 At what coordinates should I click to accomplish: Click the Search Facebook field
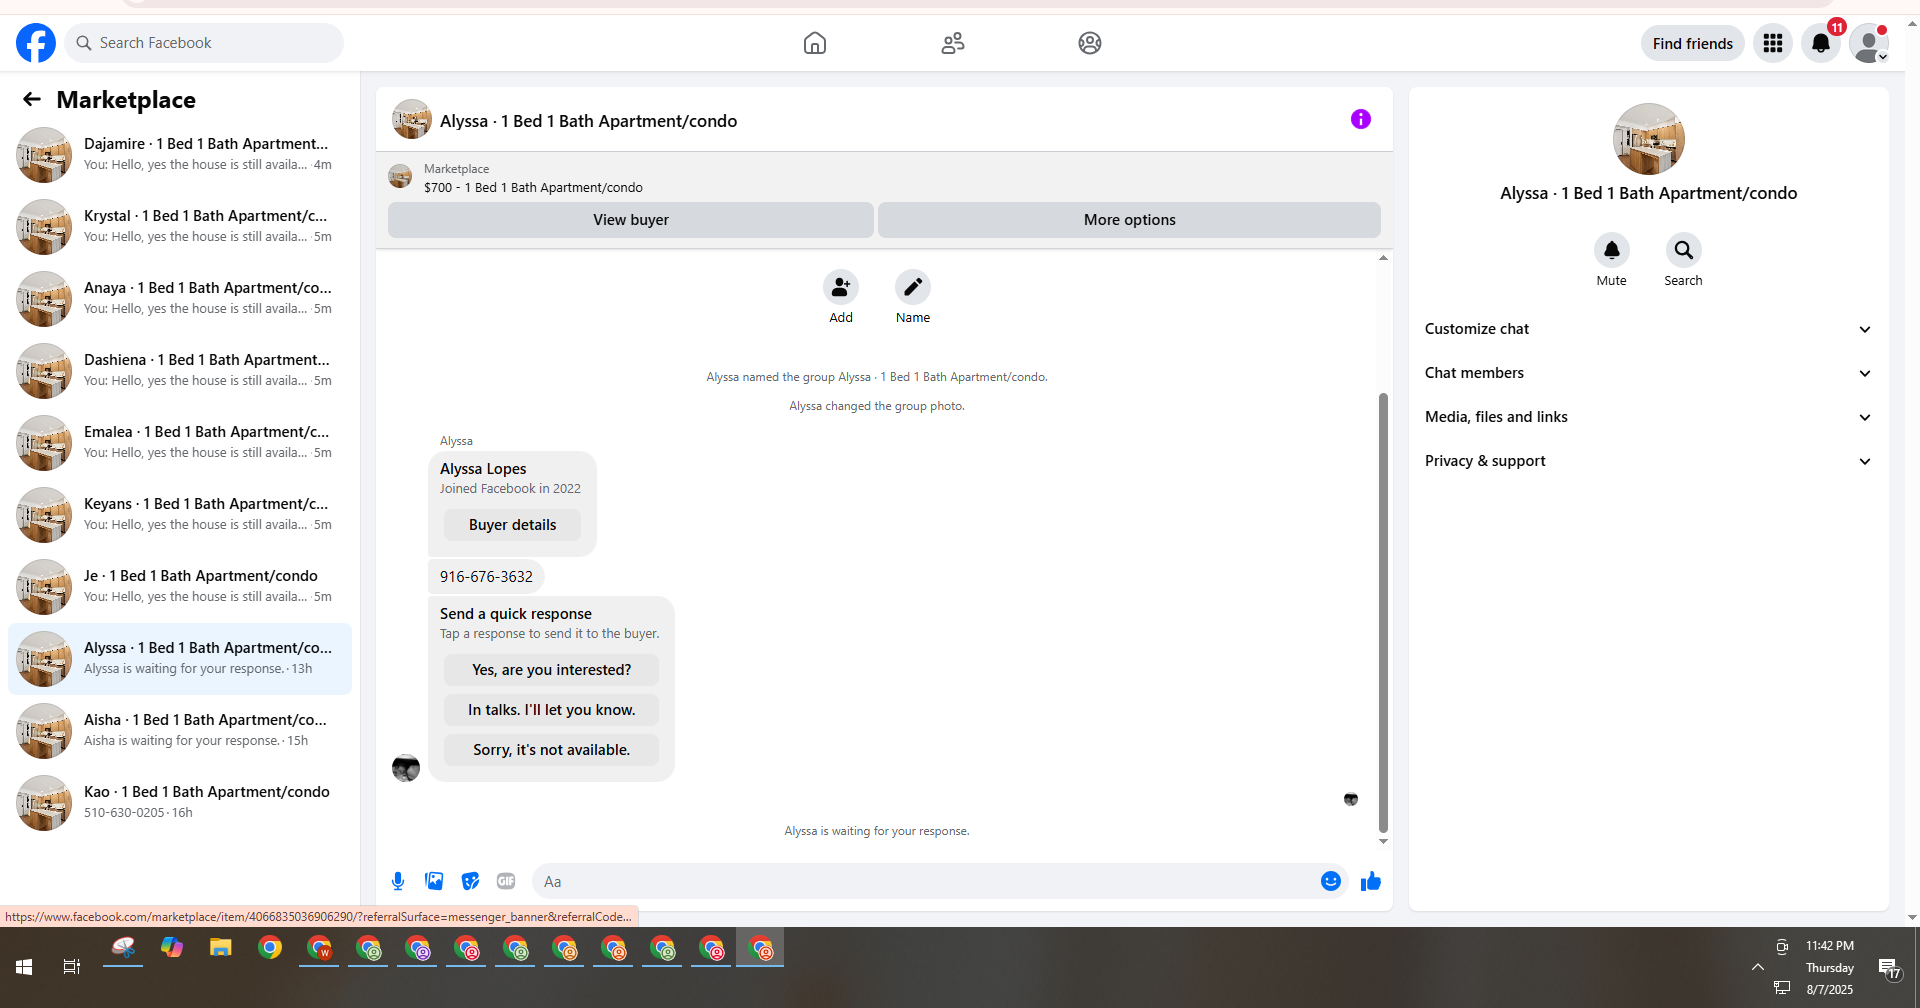(205, 43)
